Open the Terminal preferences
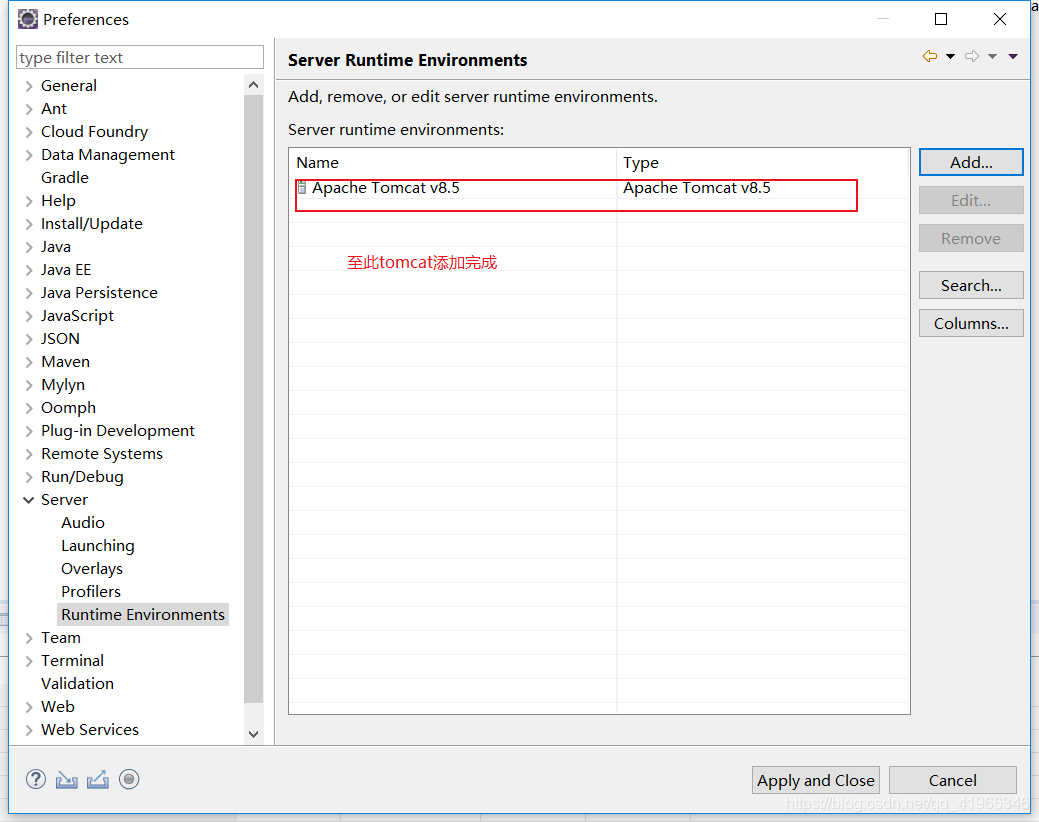 click(x=72, y=661)
